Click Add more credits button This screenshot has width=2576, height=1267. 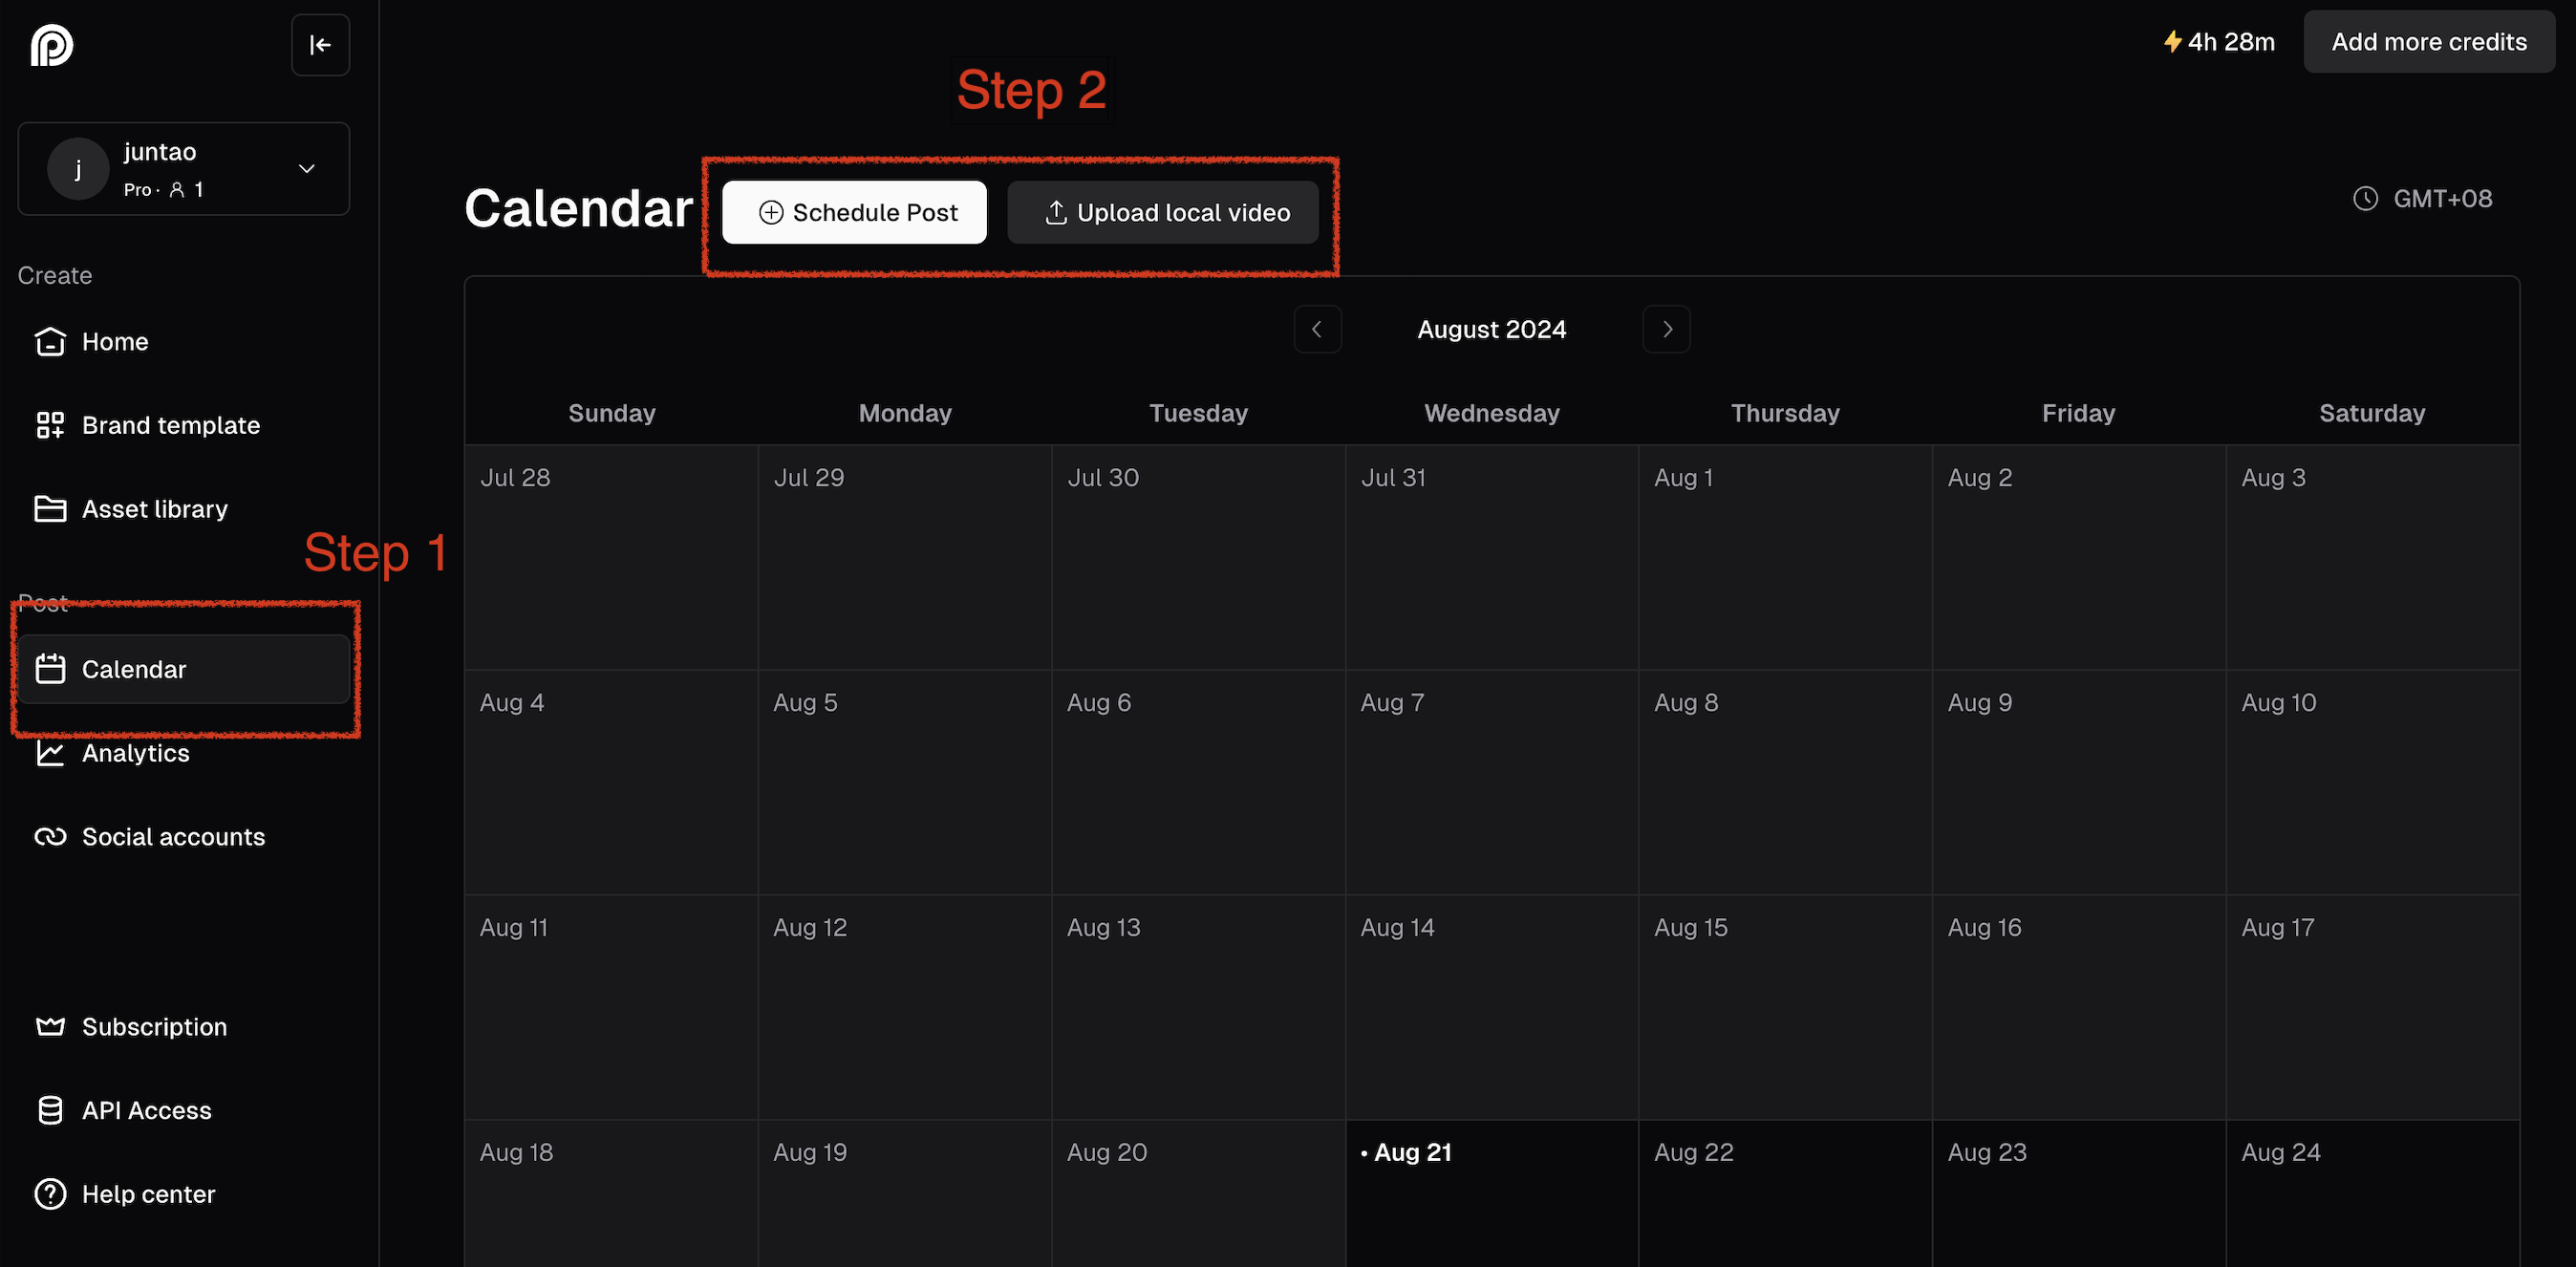[2429, 42]
